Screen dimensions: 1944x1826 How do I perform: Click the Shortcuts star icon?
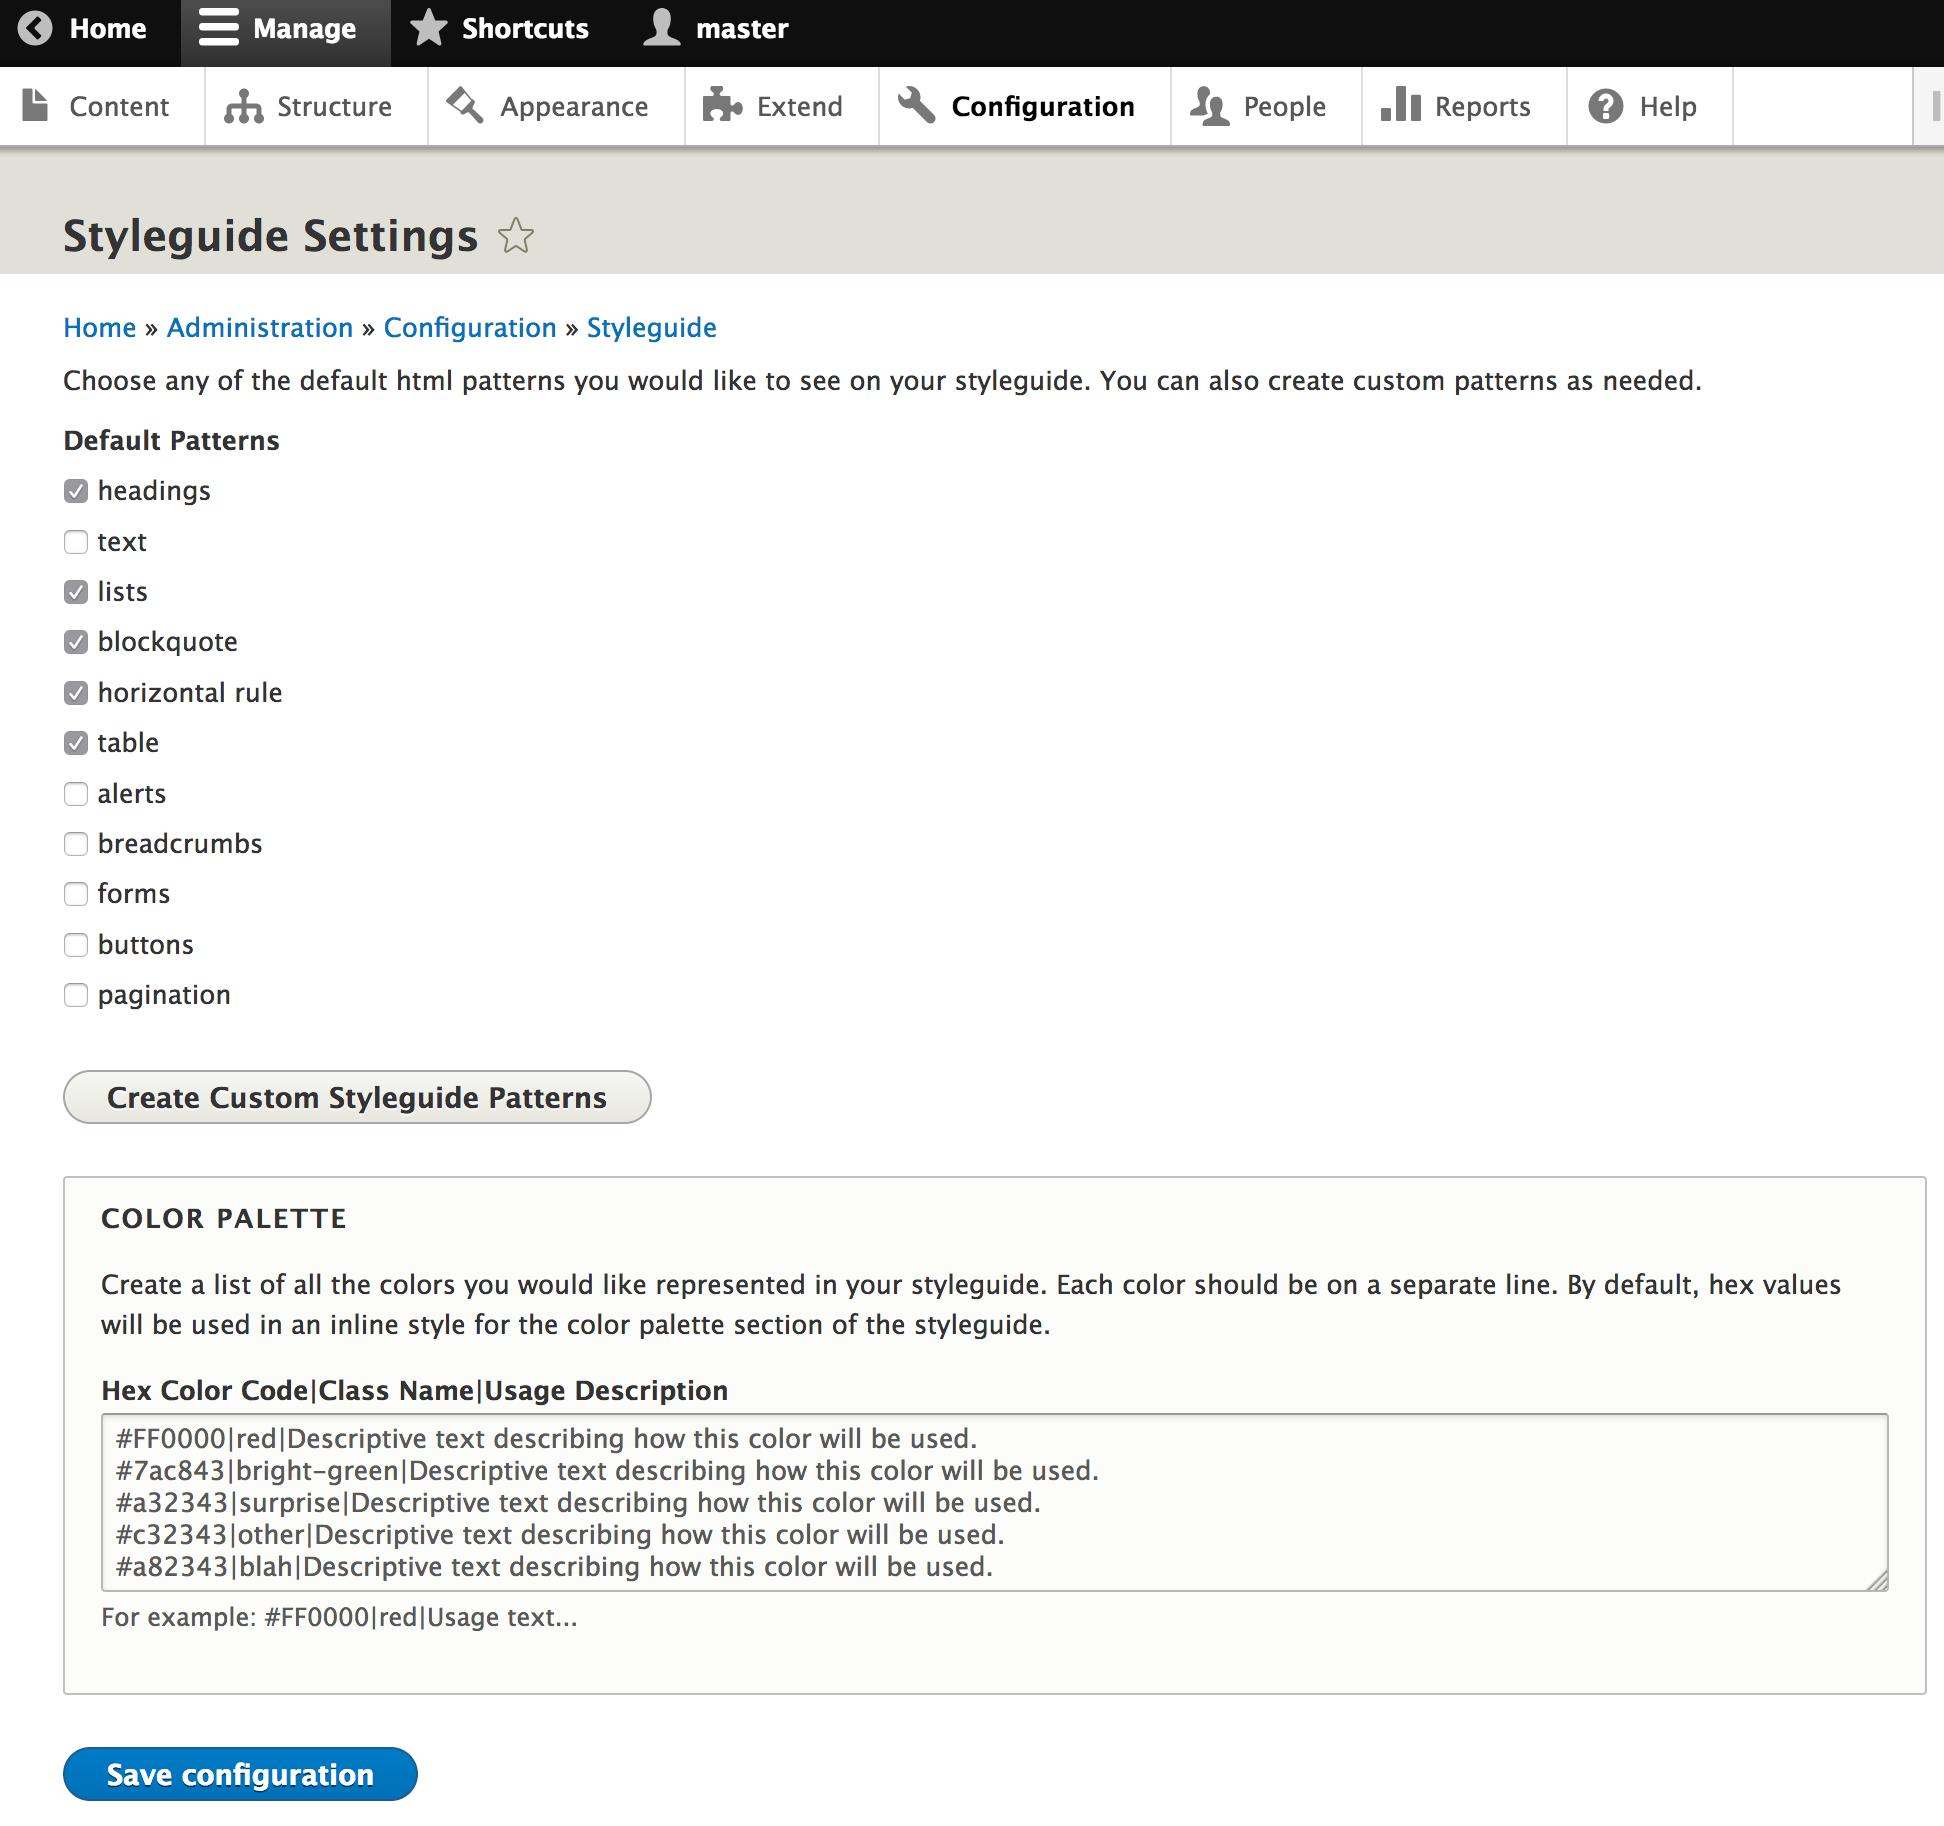428,28
